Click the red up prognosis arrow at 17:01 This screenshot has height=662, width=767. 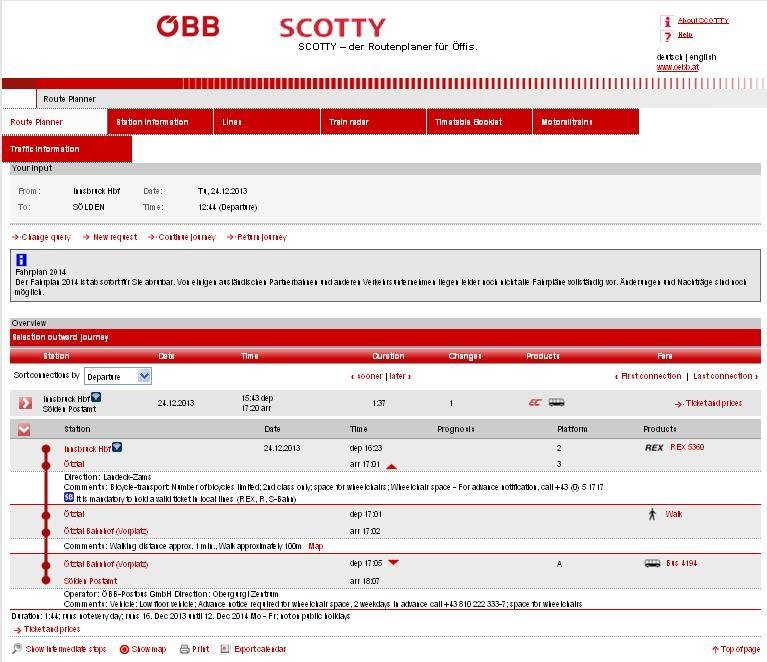pos(391,467)
